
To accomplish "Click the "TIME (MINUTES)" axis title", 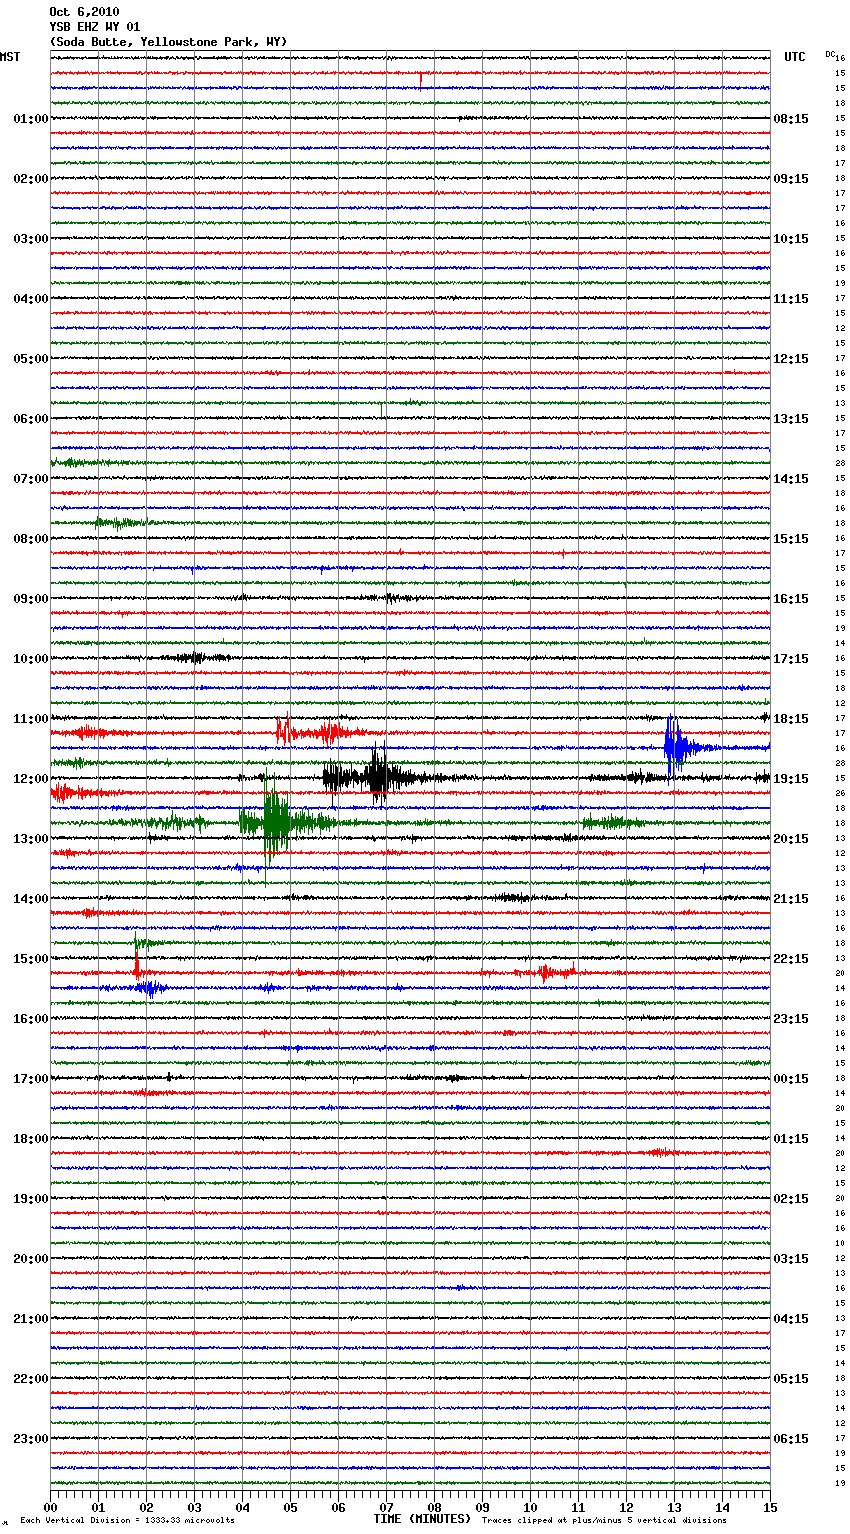I will [422, 1519].
